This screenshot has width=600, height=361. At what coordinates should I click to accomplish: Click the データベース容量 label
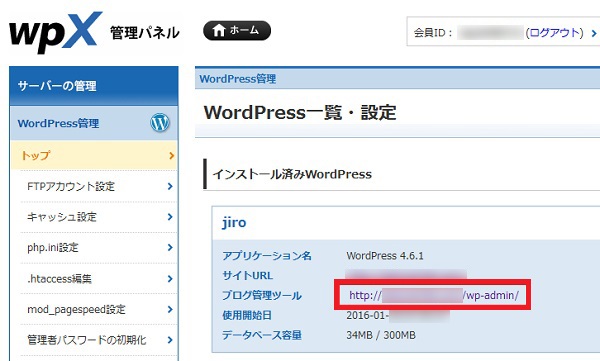262,335
